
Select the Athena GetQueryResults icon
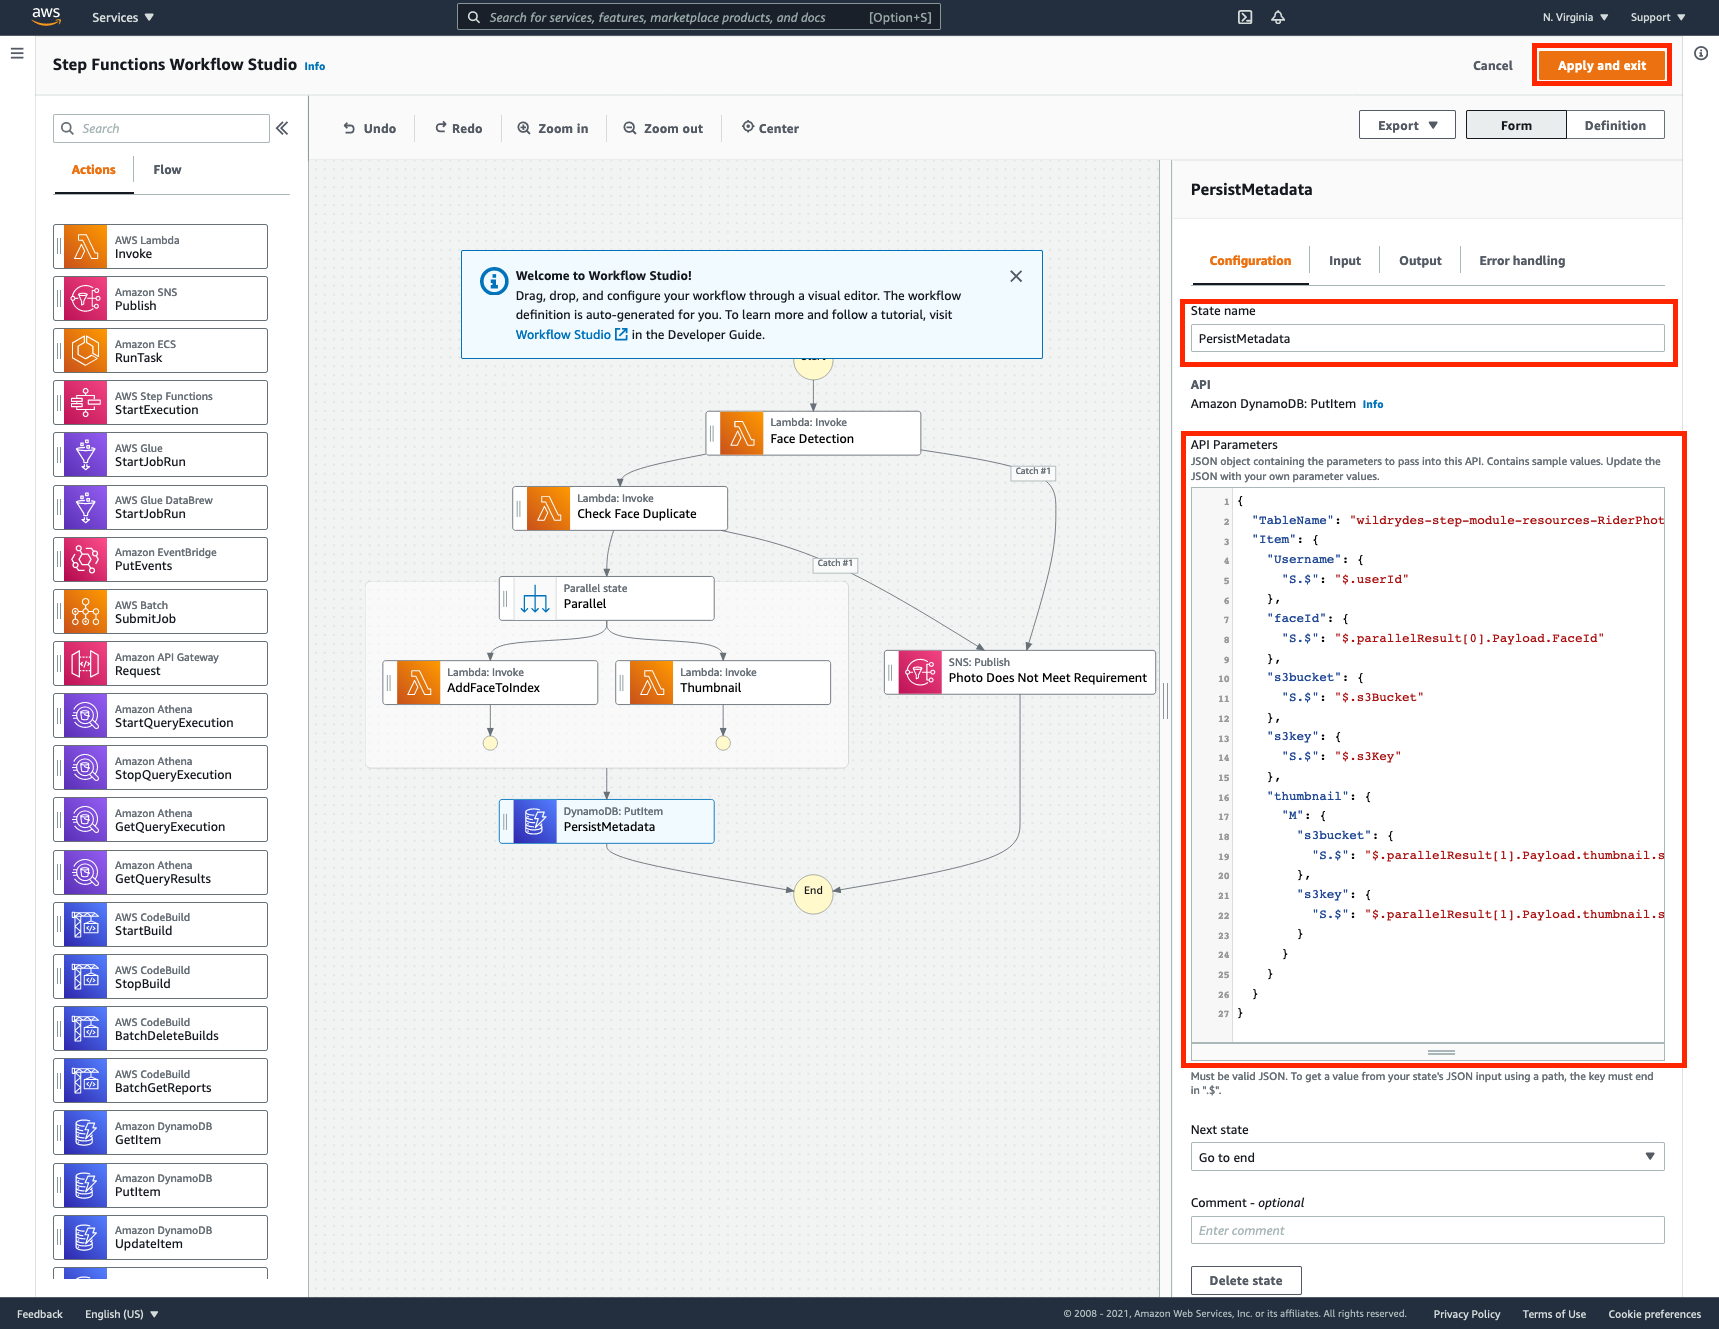click(86, 872)
